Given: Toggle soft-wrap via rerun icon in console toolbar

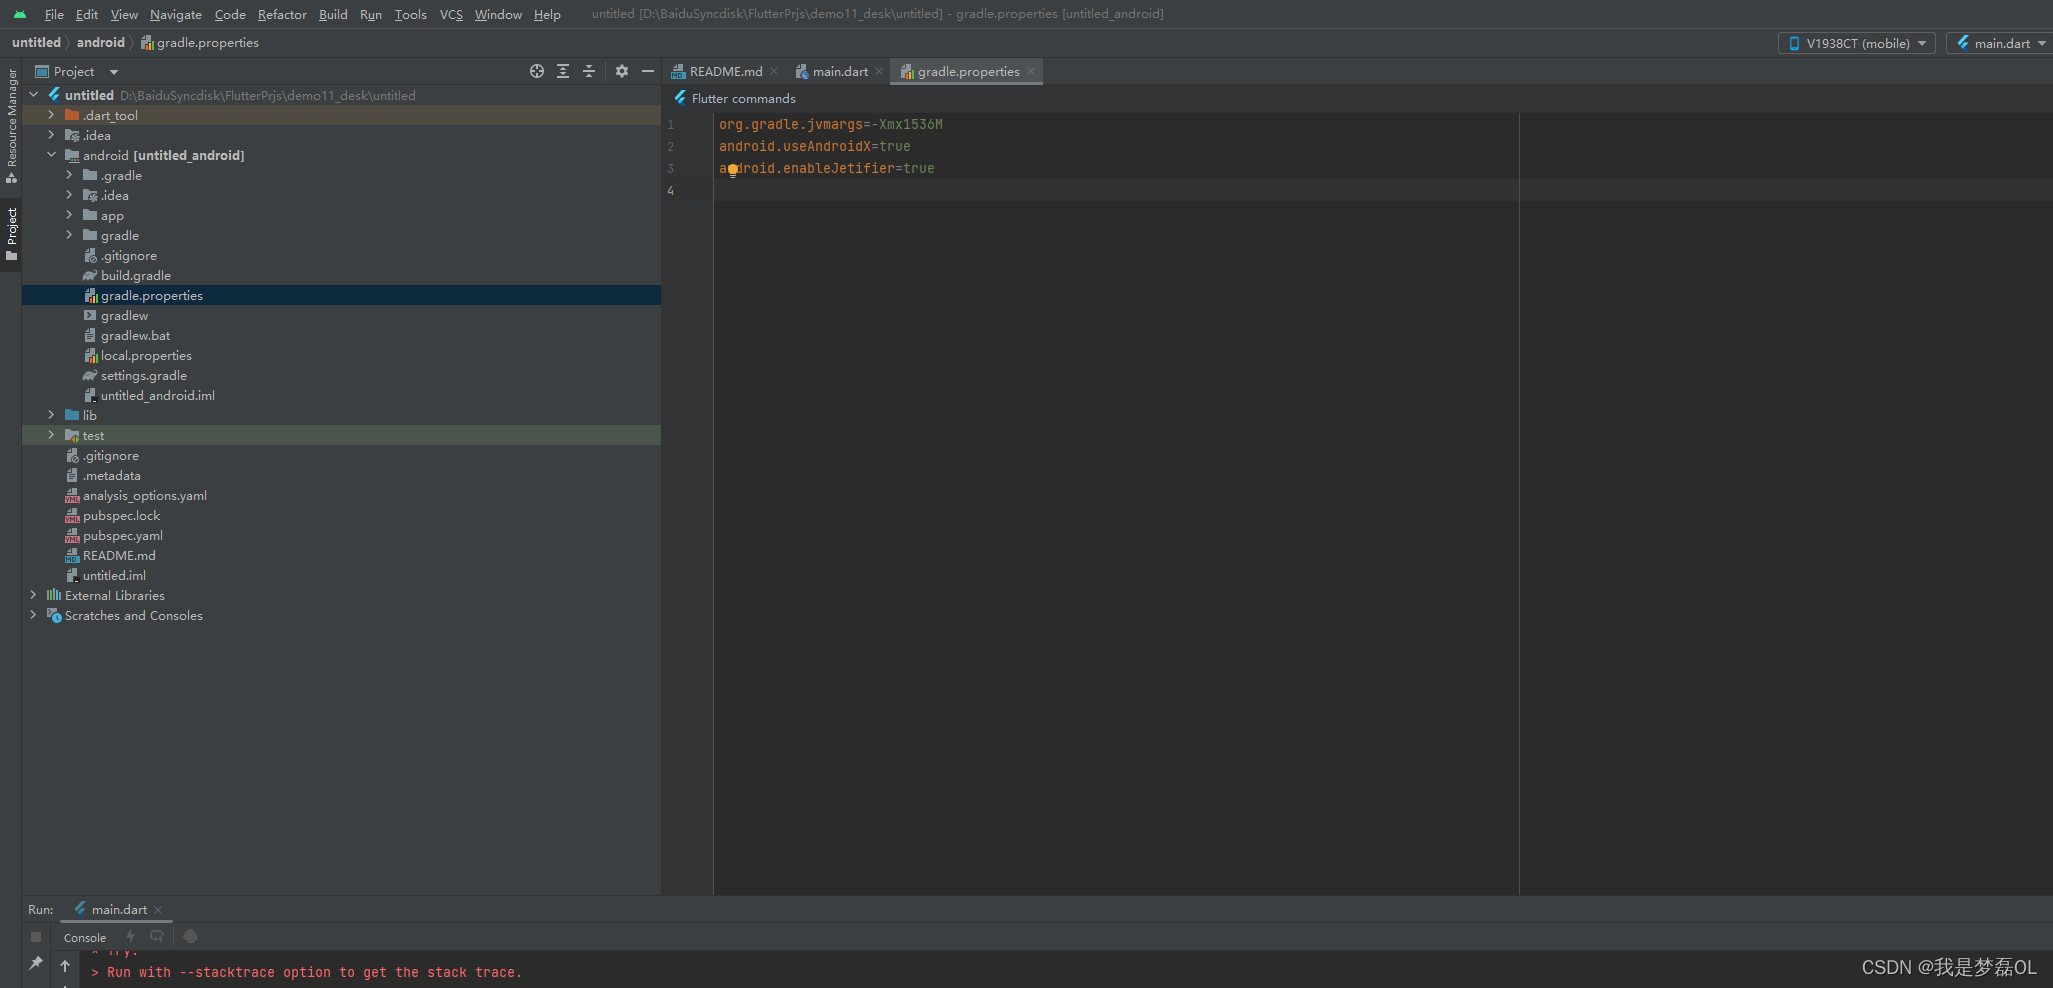Looking at the screenshot, I should [157, 936].
